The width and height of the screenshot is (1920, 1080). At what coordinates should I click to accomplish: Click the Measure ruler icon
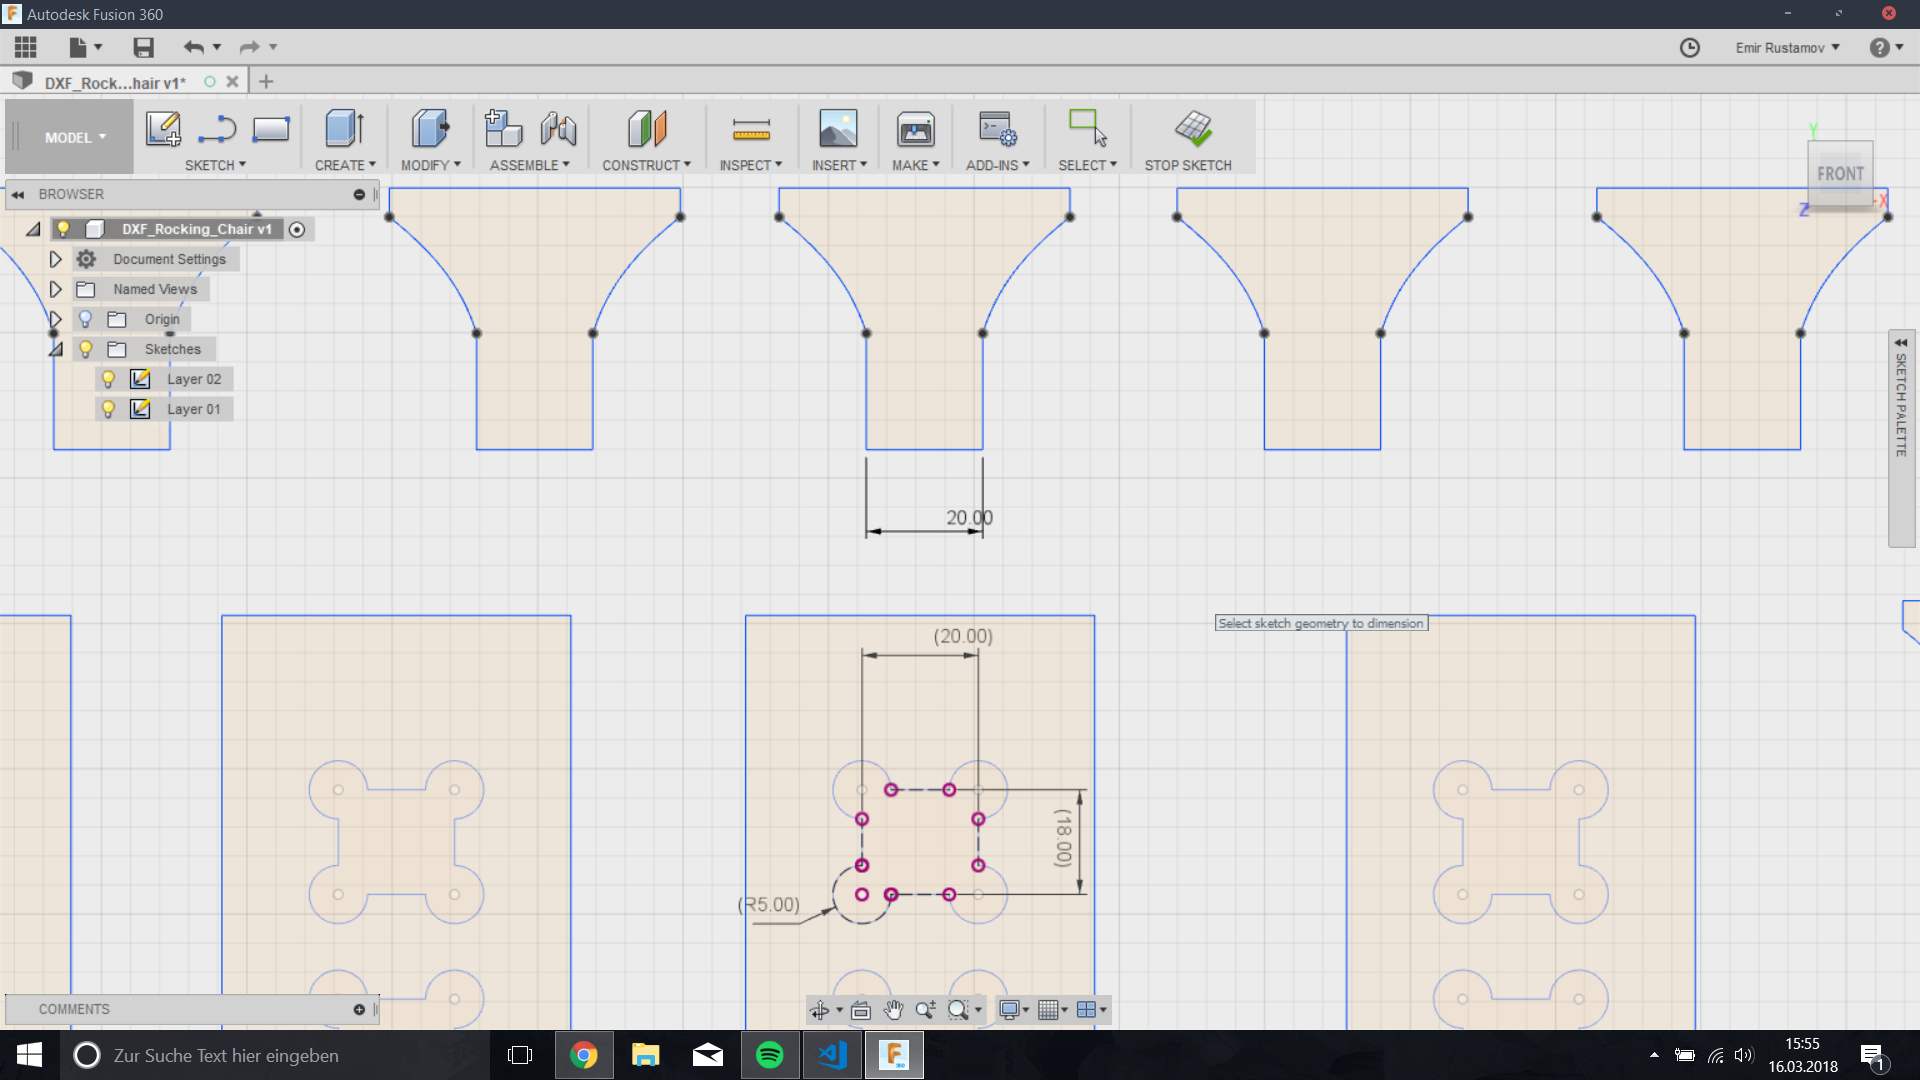click(751, 129)
